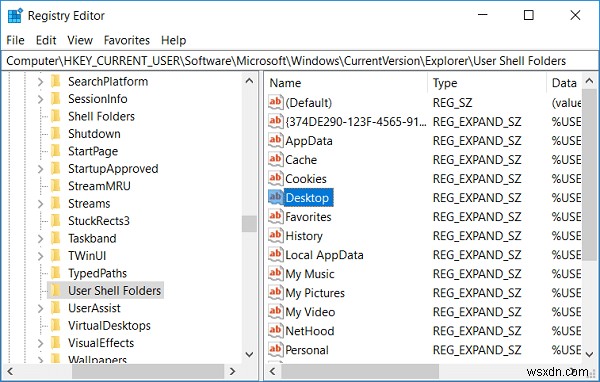The image size is (600, 382).
Task: Click the string icon next to Cache
Action: [x=276, y=159]
